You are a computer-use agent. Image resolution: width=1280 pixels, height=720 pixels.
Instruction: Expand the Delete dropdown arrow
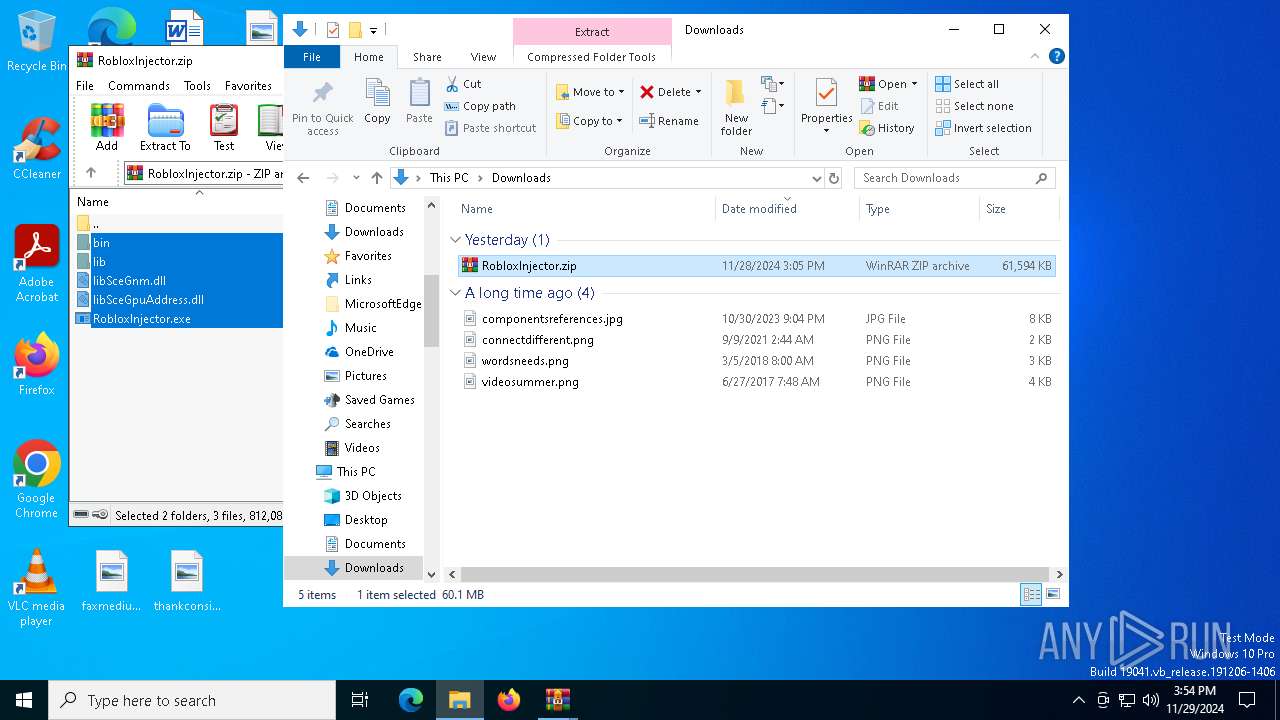click(698, 92)
